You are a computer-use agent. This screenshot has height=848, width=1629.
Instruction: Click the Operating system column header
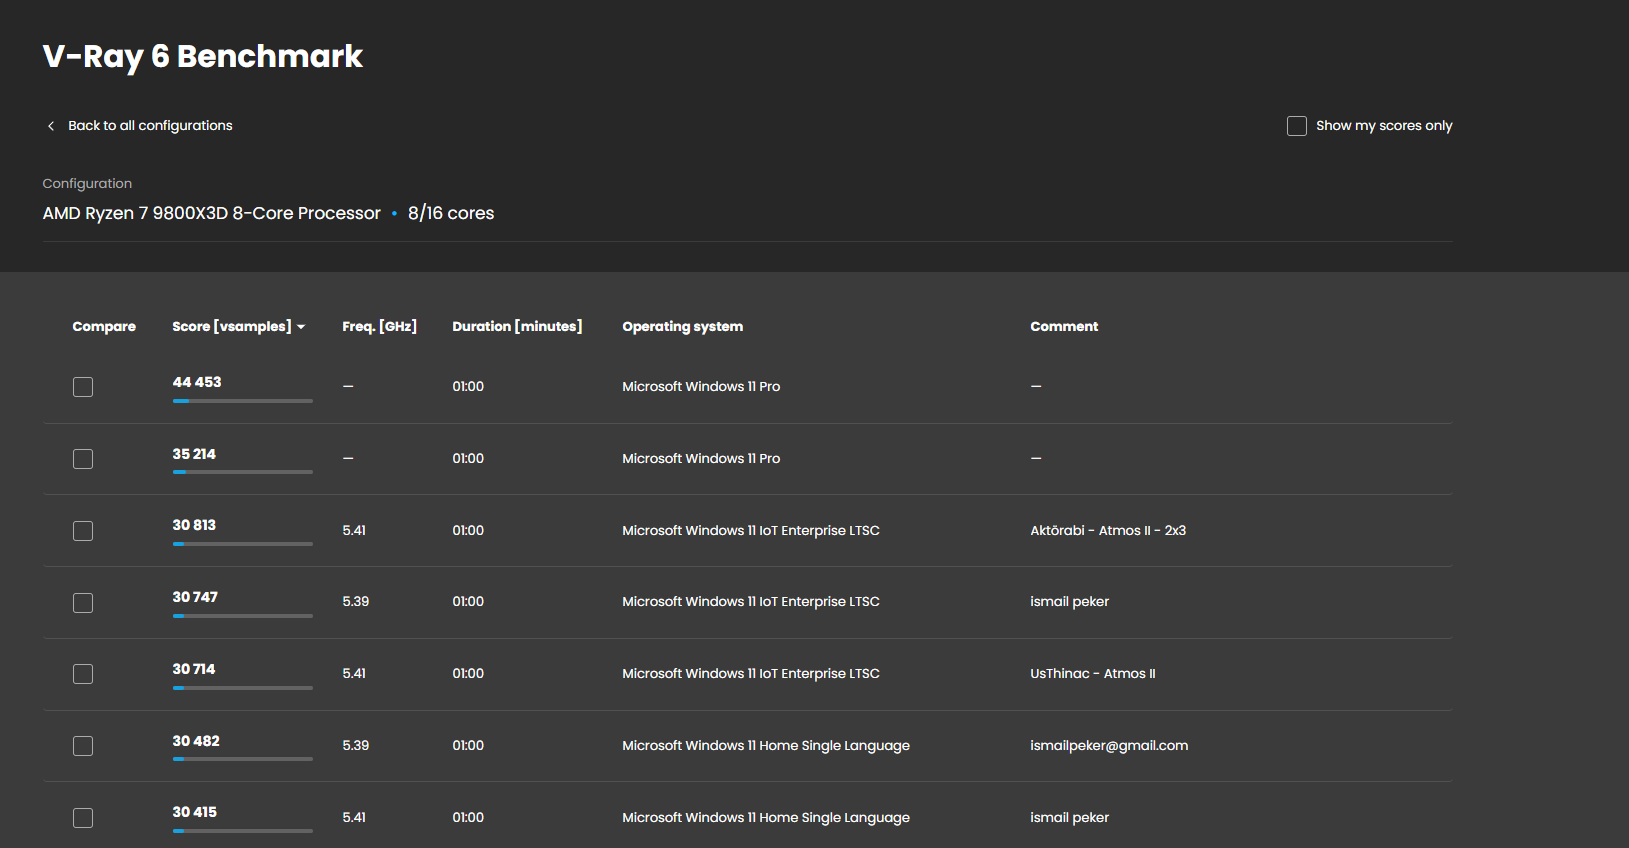click(683, 327)
